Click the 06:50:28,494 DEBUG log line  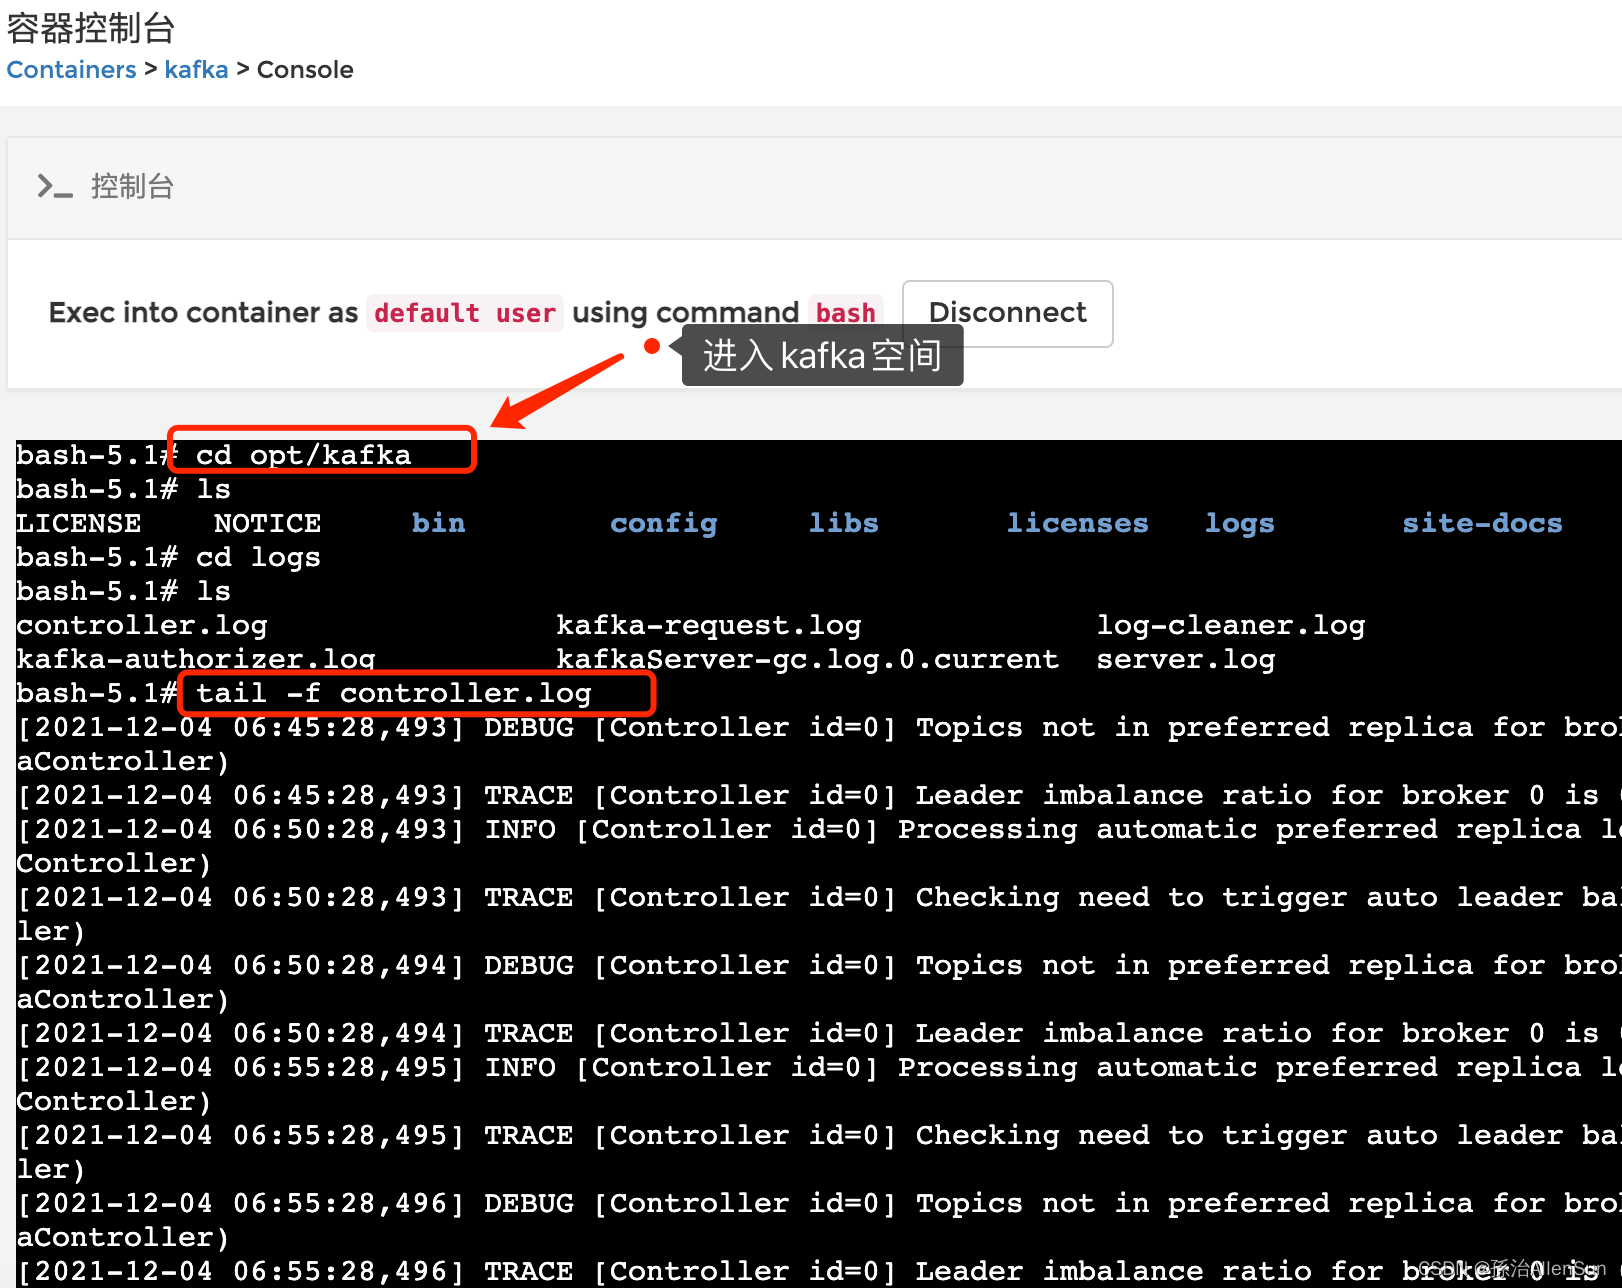(x=819, y=982)
